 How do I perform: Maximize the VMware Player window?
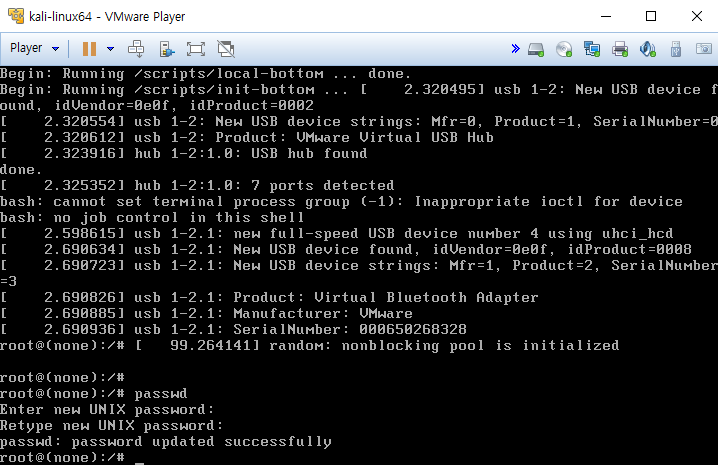[651, 16]
